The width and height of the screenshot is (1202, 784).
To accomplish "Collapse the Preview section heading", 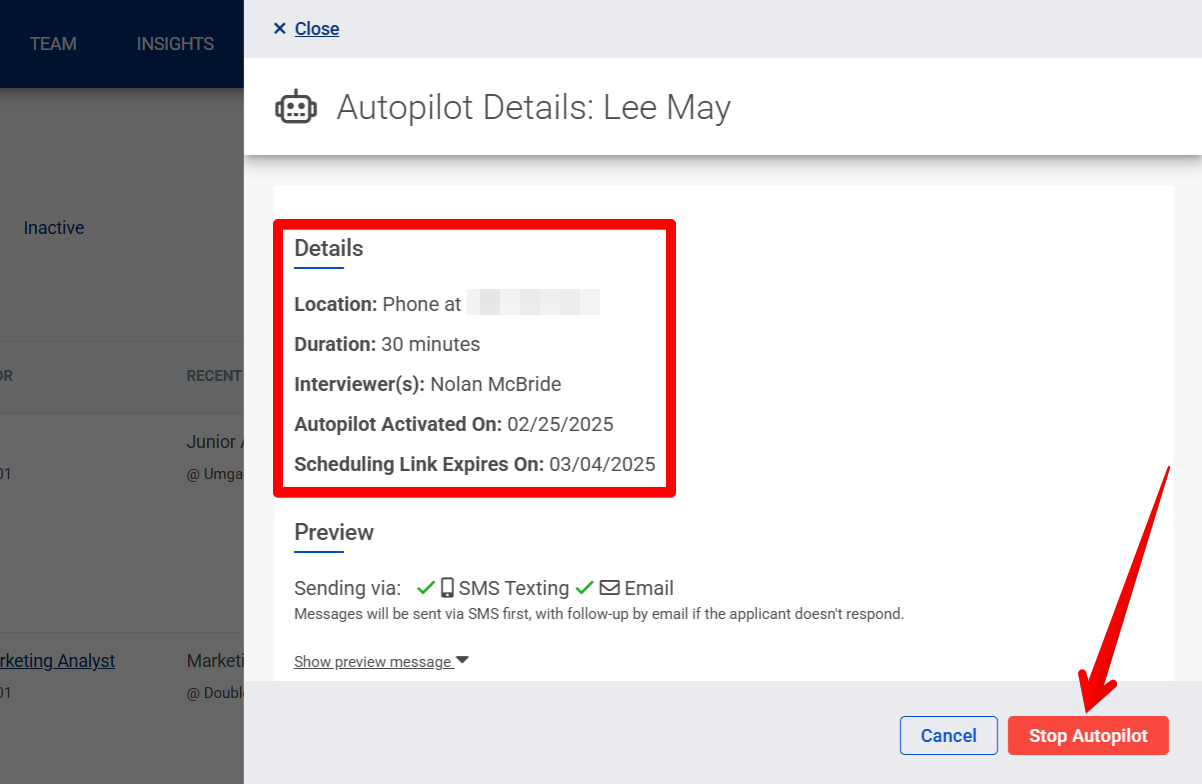I will [334, 532].
